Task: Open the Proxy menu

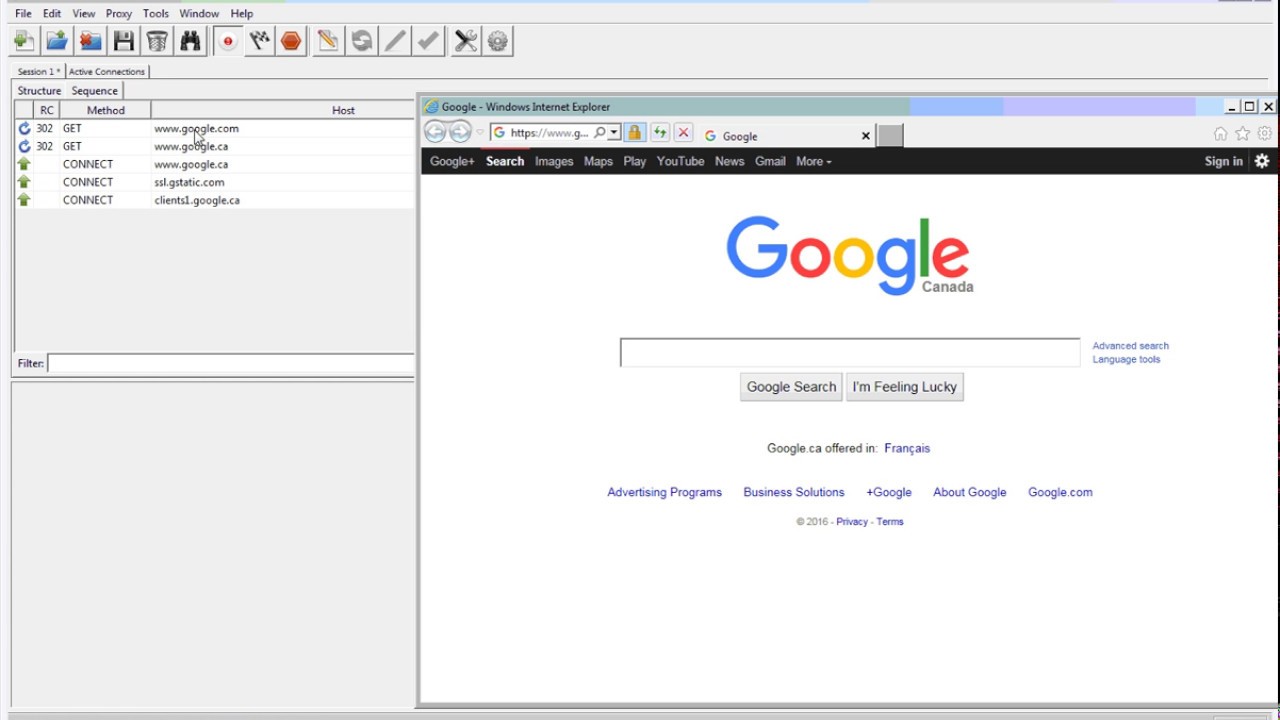Action: tap(119, 13)
